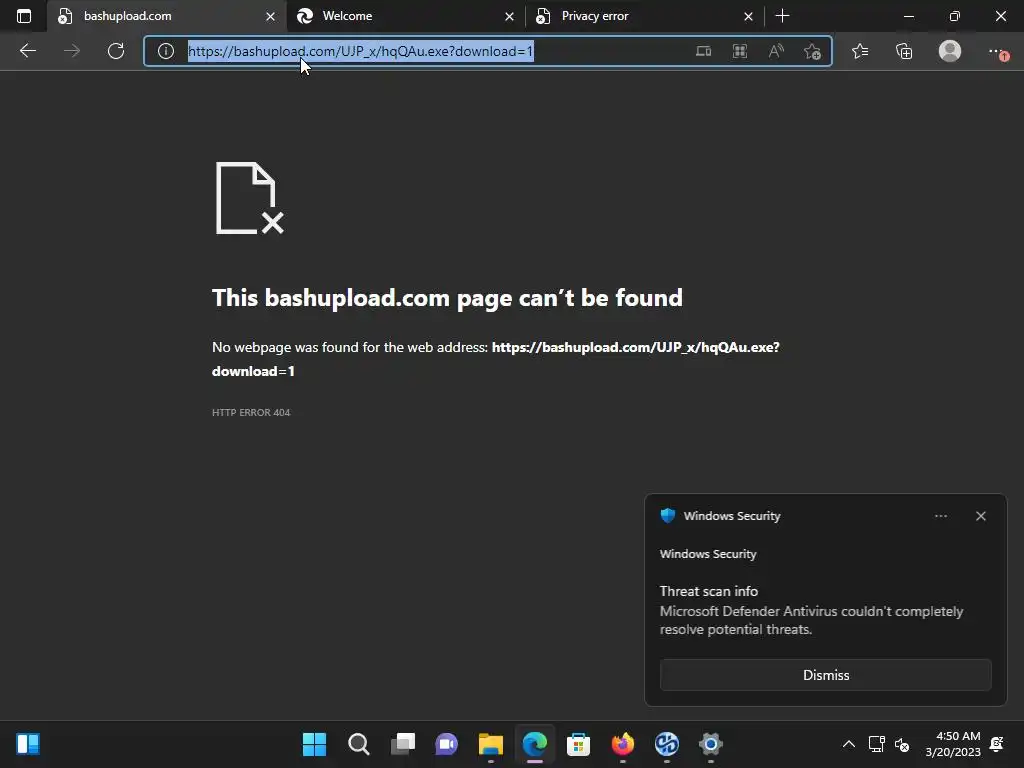This screenshot has width=1024, height=768.
Task: Click the 'HTTP ERROR 404' text
Action: click(x=251, y=412)
